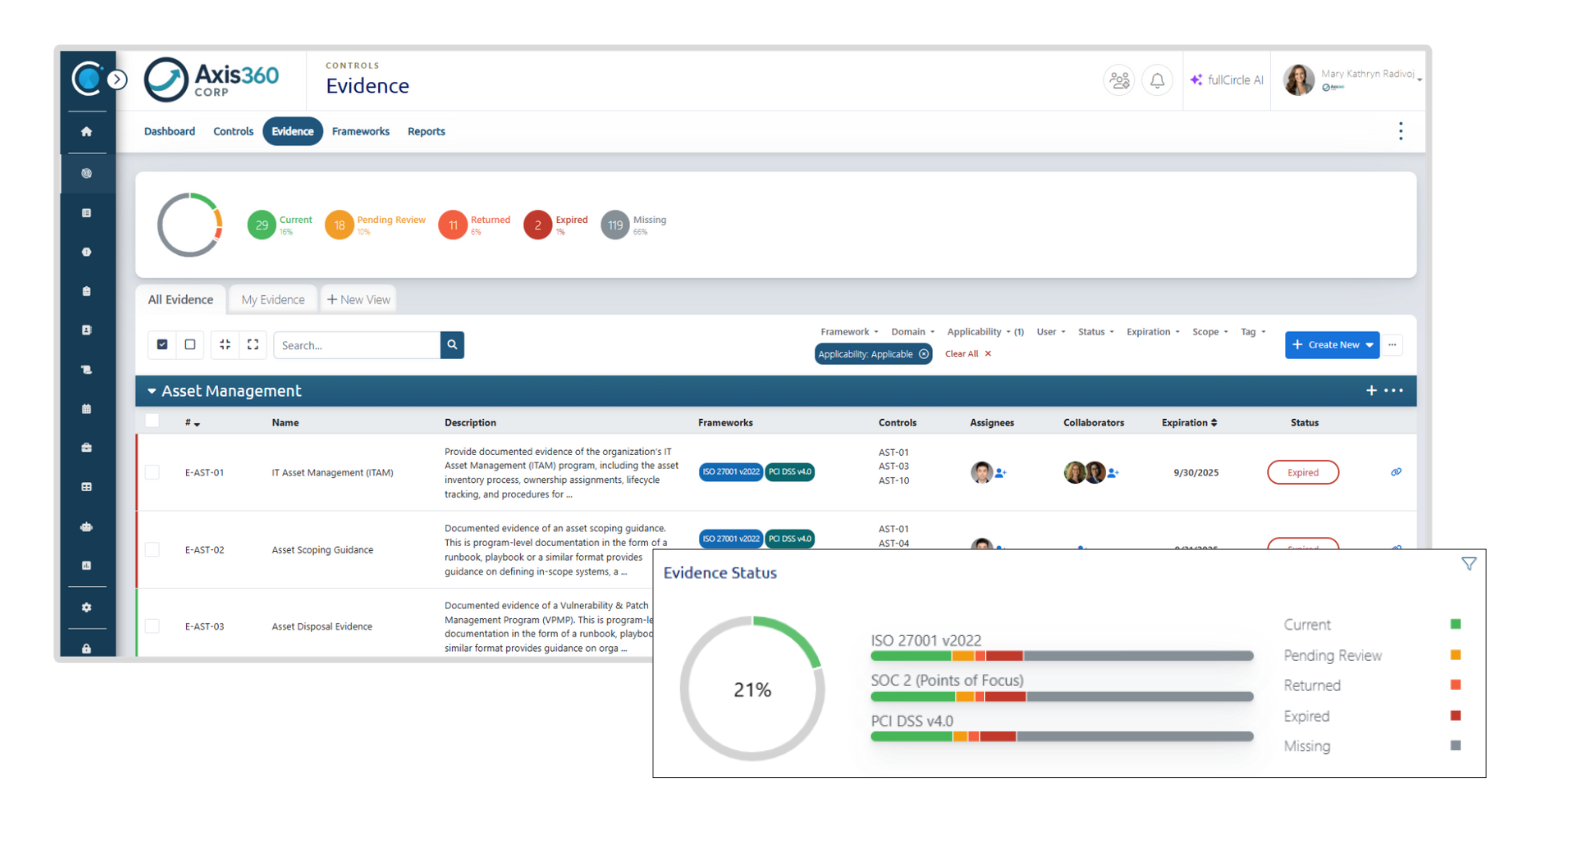Switch to the Dashboard tab
Image resolution: width=1580 pixels, height=850 pixels.
point(169,131)
